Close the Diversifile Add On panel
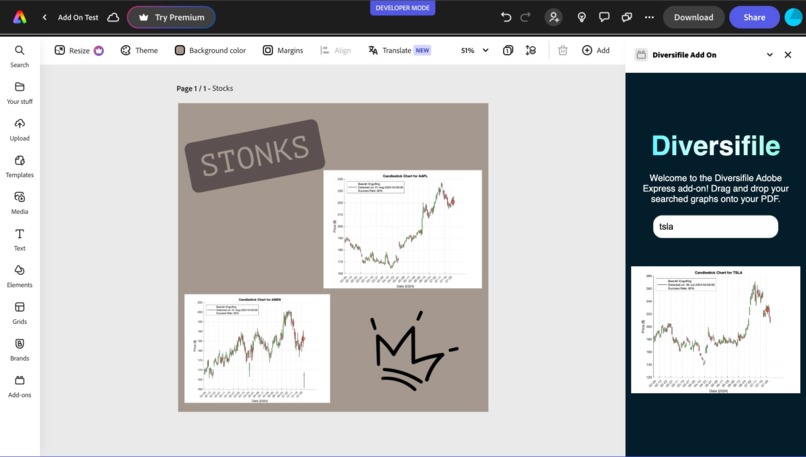 click(x=787, y=54)
